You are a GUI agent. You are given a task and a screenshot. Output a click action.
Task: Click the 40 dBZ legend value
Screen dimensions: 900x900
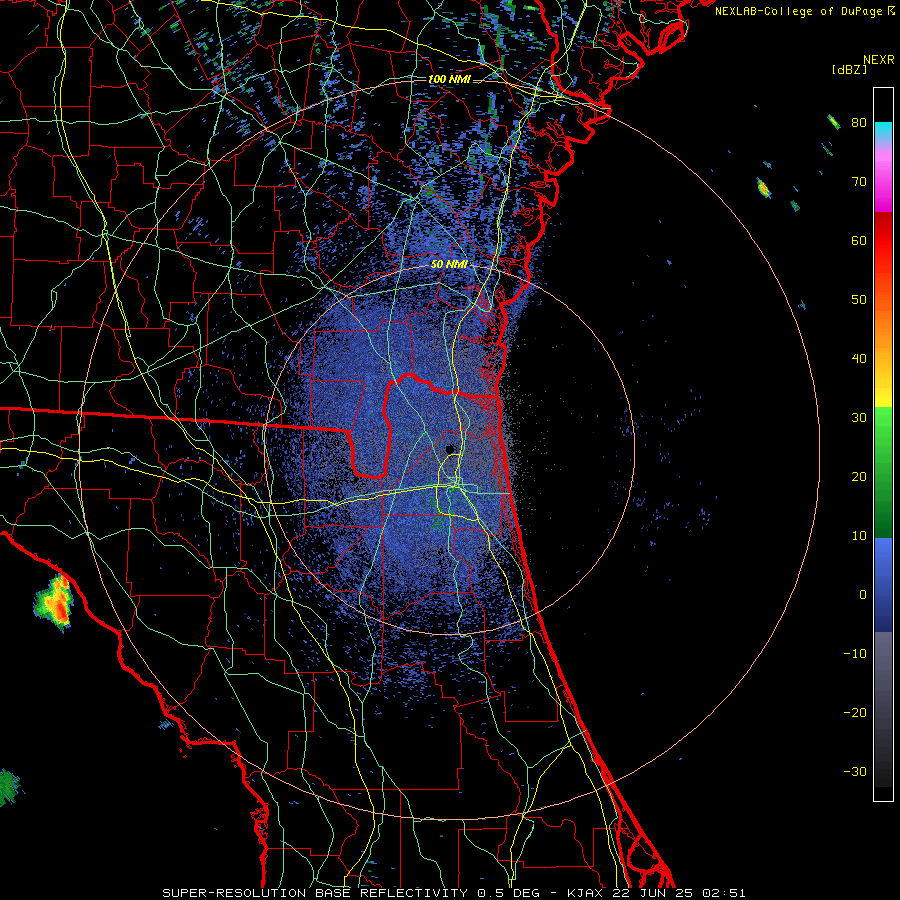click(x=859, y=359)
